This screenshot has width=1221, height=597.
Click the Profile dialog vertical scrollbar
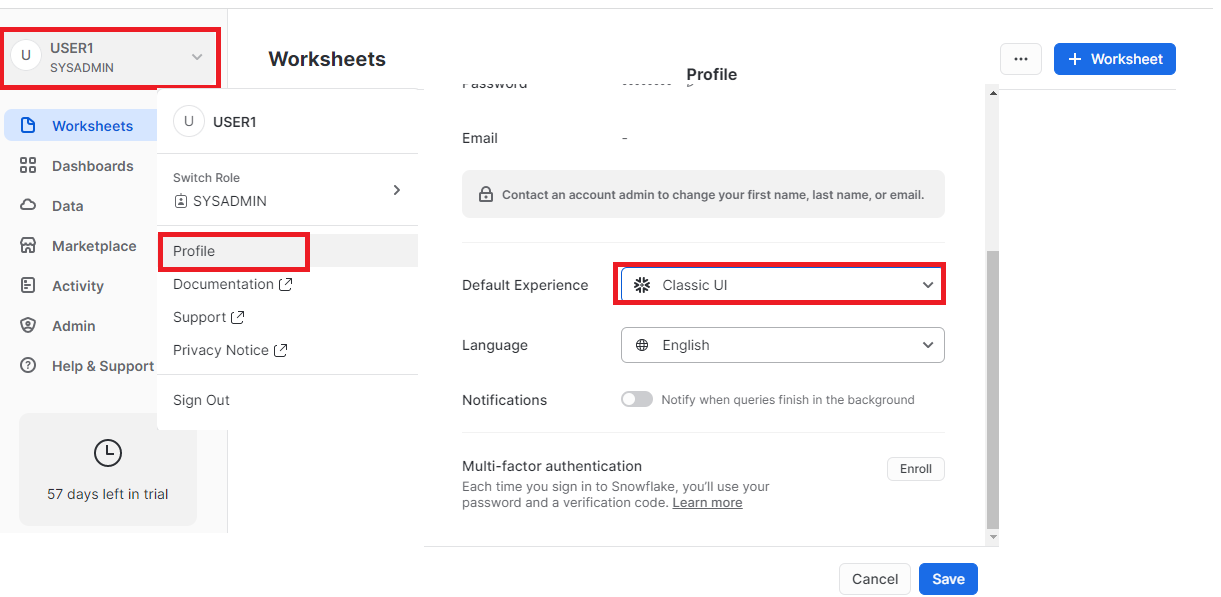pos(992,390)
